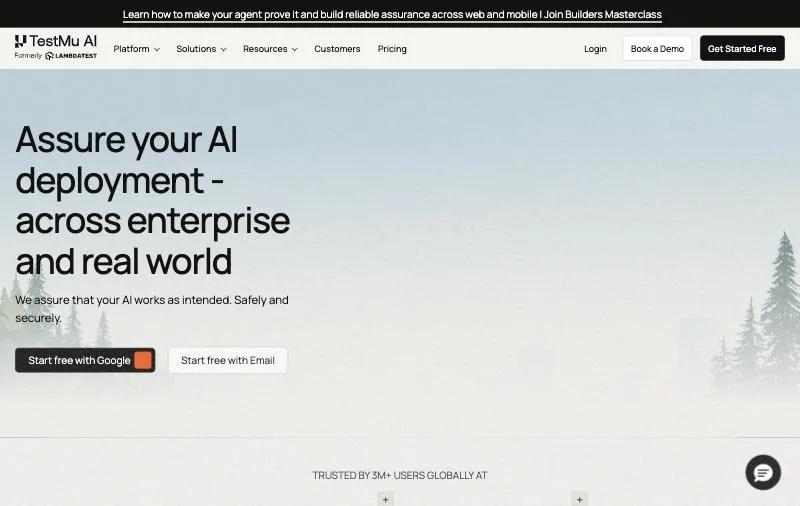Expand the Solutions menu
The image size is (800, 506).
coord(201,49)
